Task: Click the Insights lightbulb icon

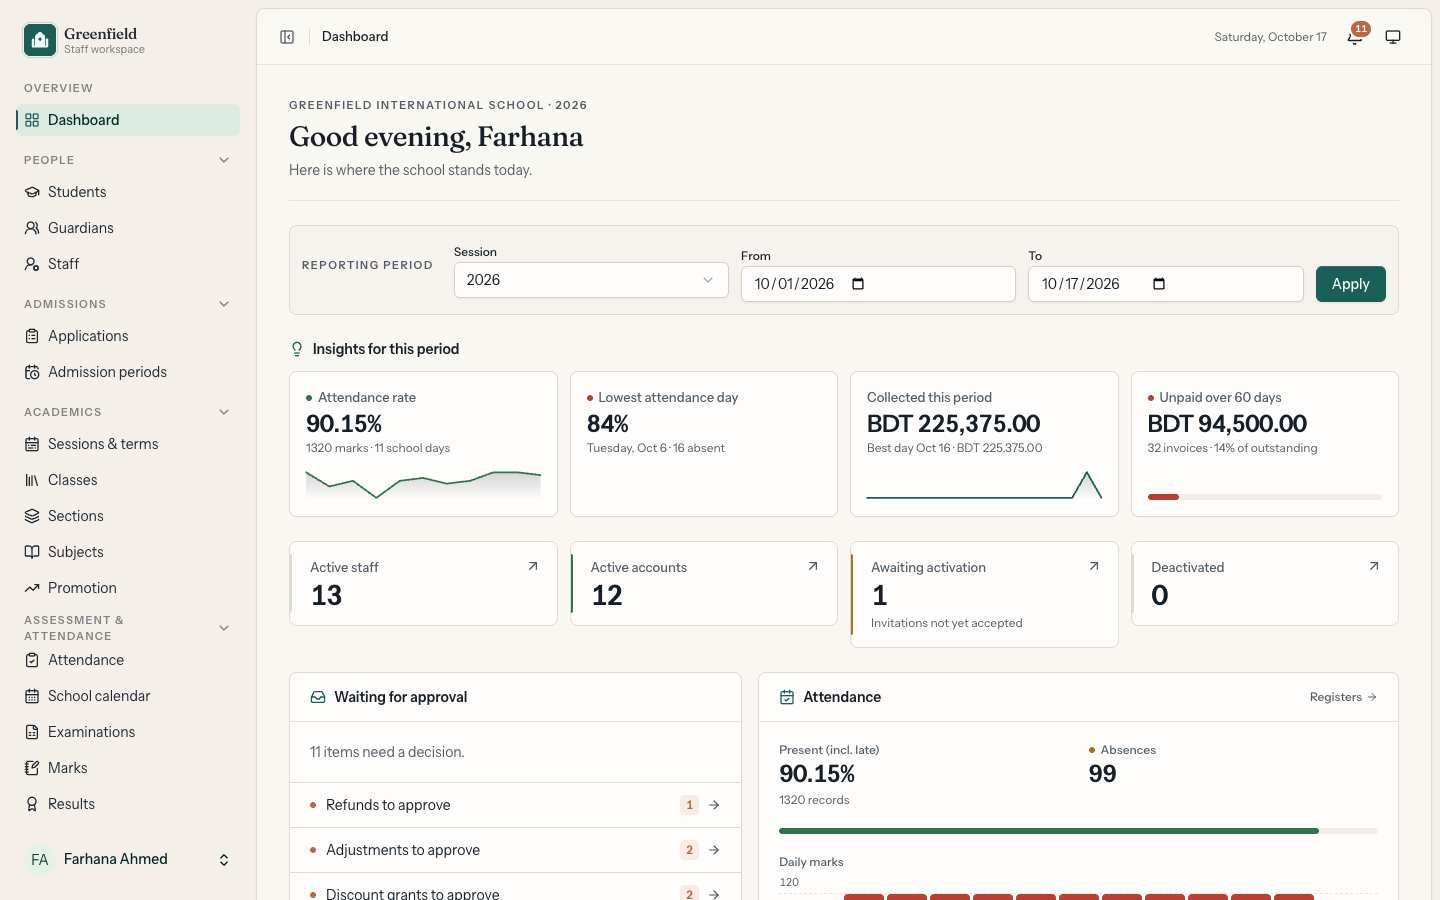Action: click(x=297, y=349)
